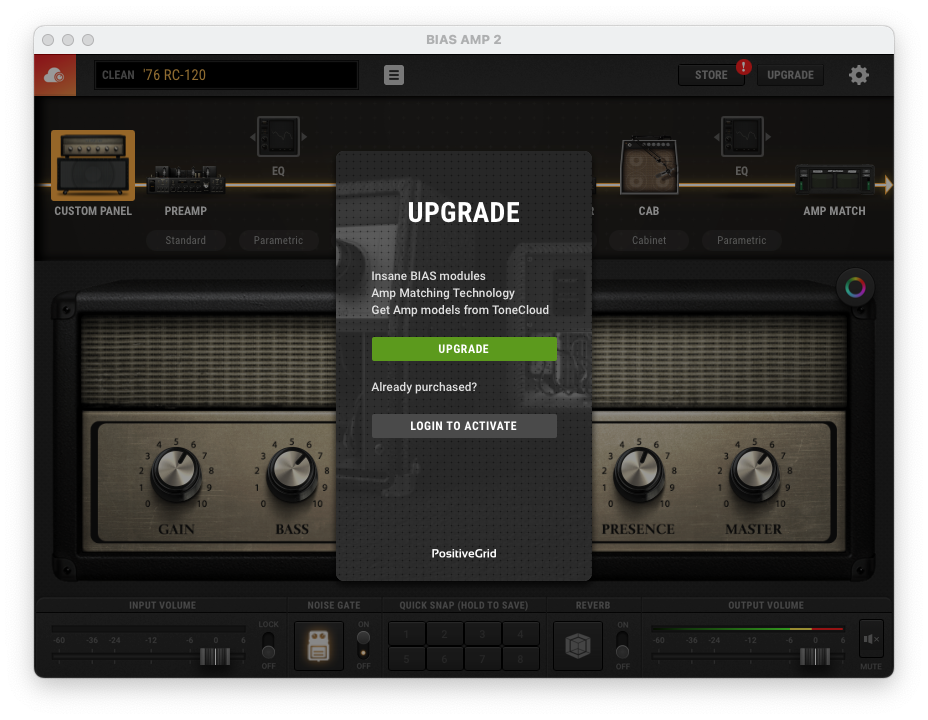Select Quick Snap slot 2

(x=444, y=634)
